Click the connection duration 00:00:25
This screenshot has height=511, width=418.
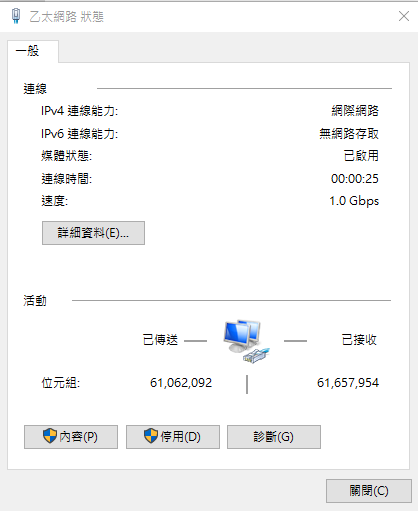(355, 179)
